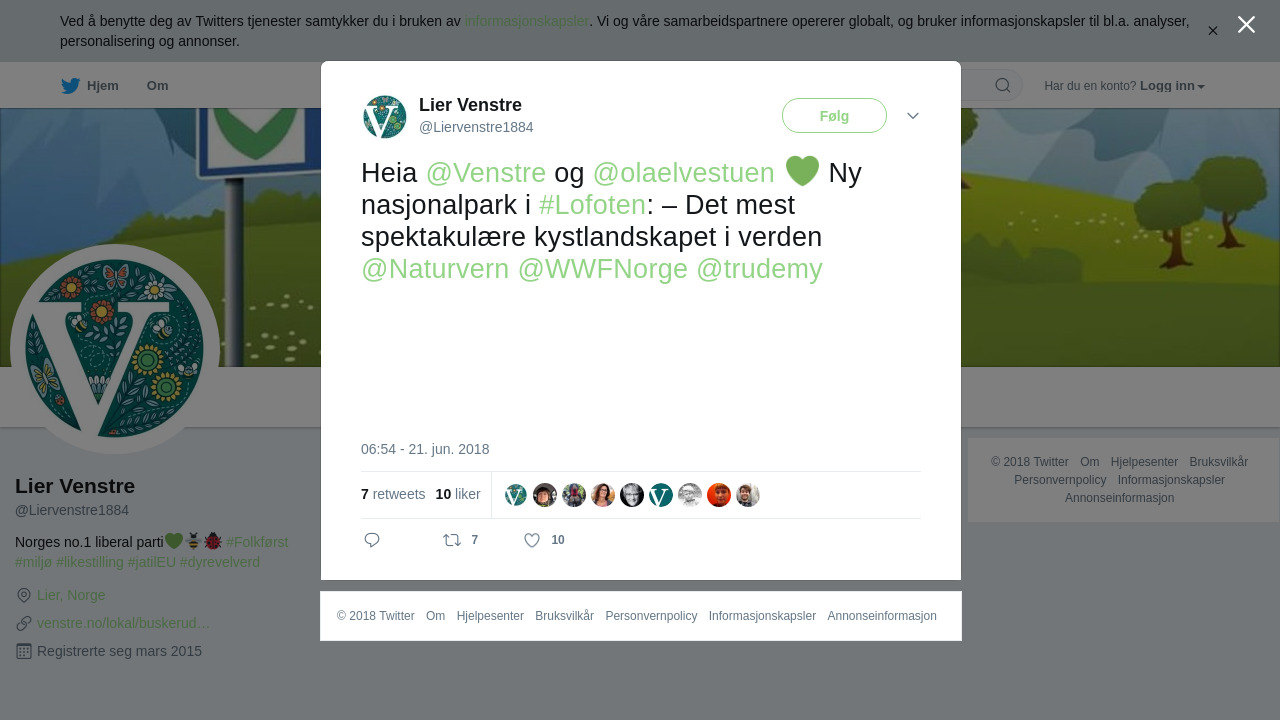Open the Lier, Norge location link

click(71, 595)
